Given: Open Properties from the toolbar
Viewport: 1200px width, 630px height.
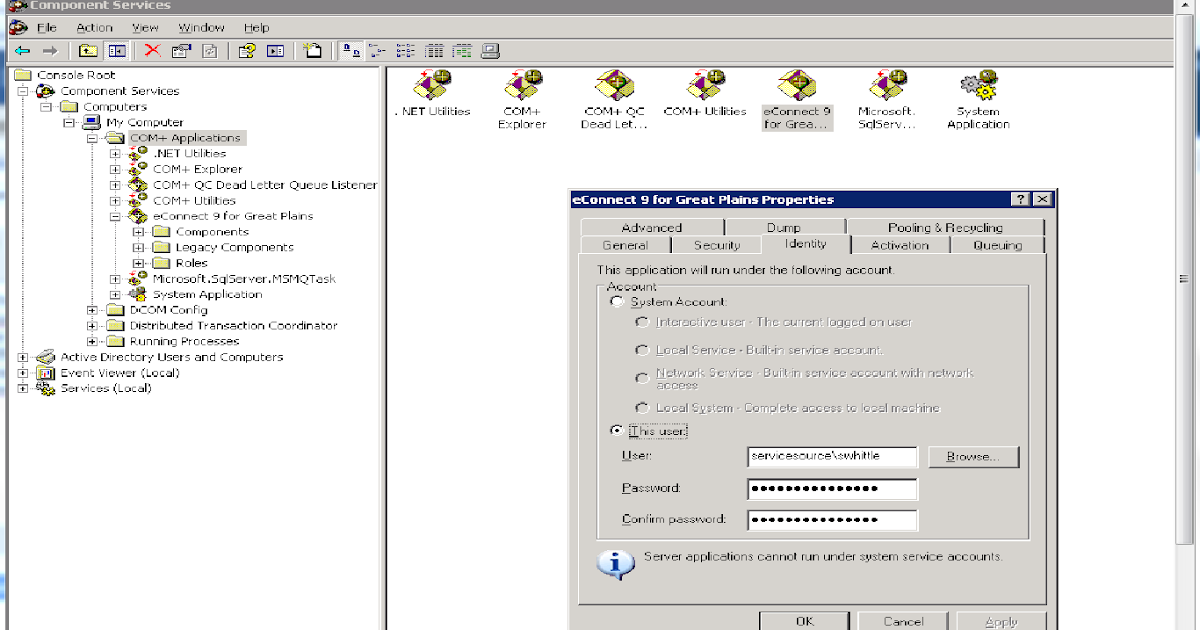Looking at the screenshot, I should pyautogui.click(x=181, y=49).
